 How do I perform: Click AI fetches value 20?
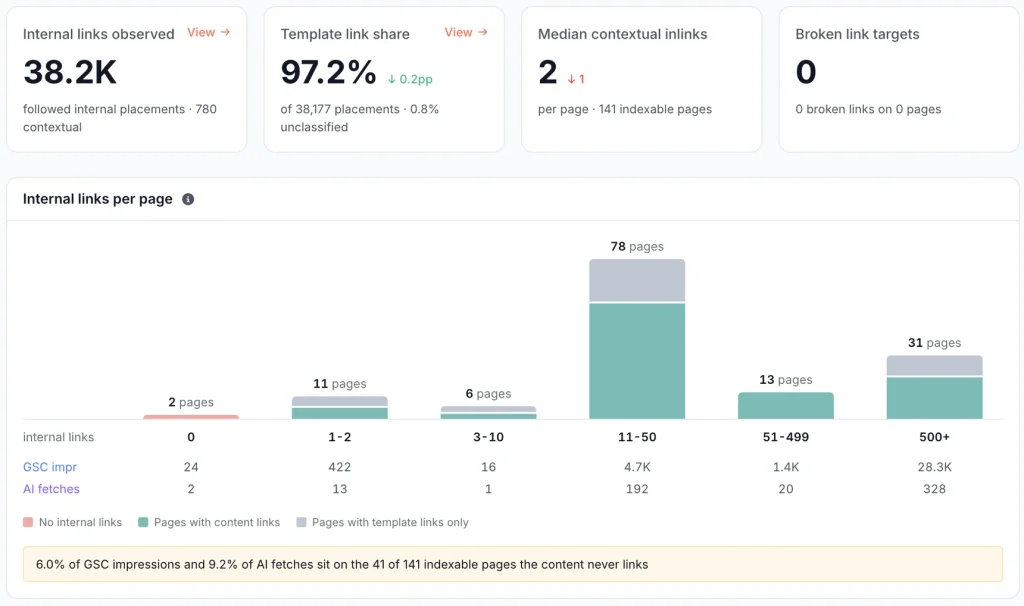point(786,489)
